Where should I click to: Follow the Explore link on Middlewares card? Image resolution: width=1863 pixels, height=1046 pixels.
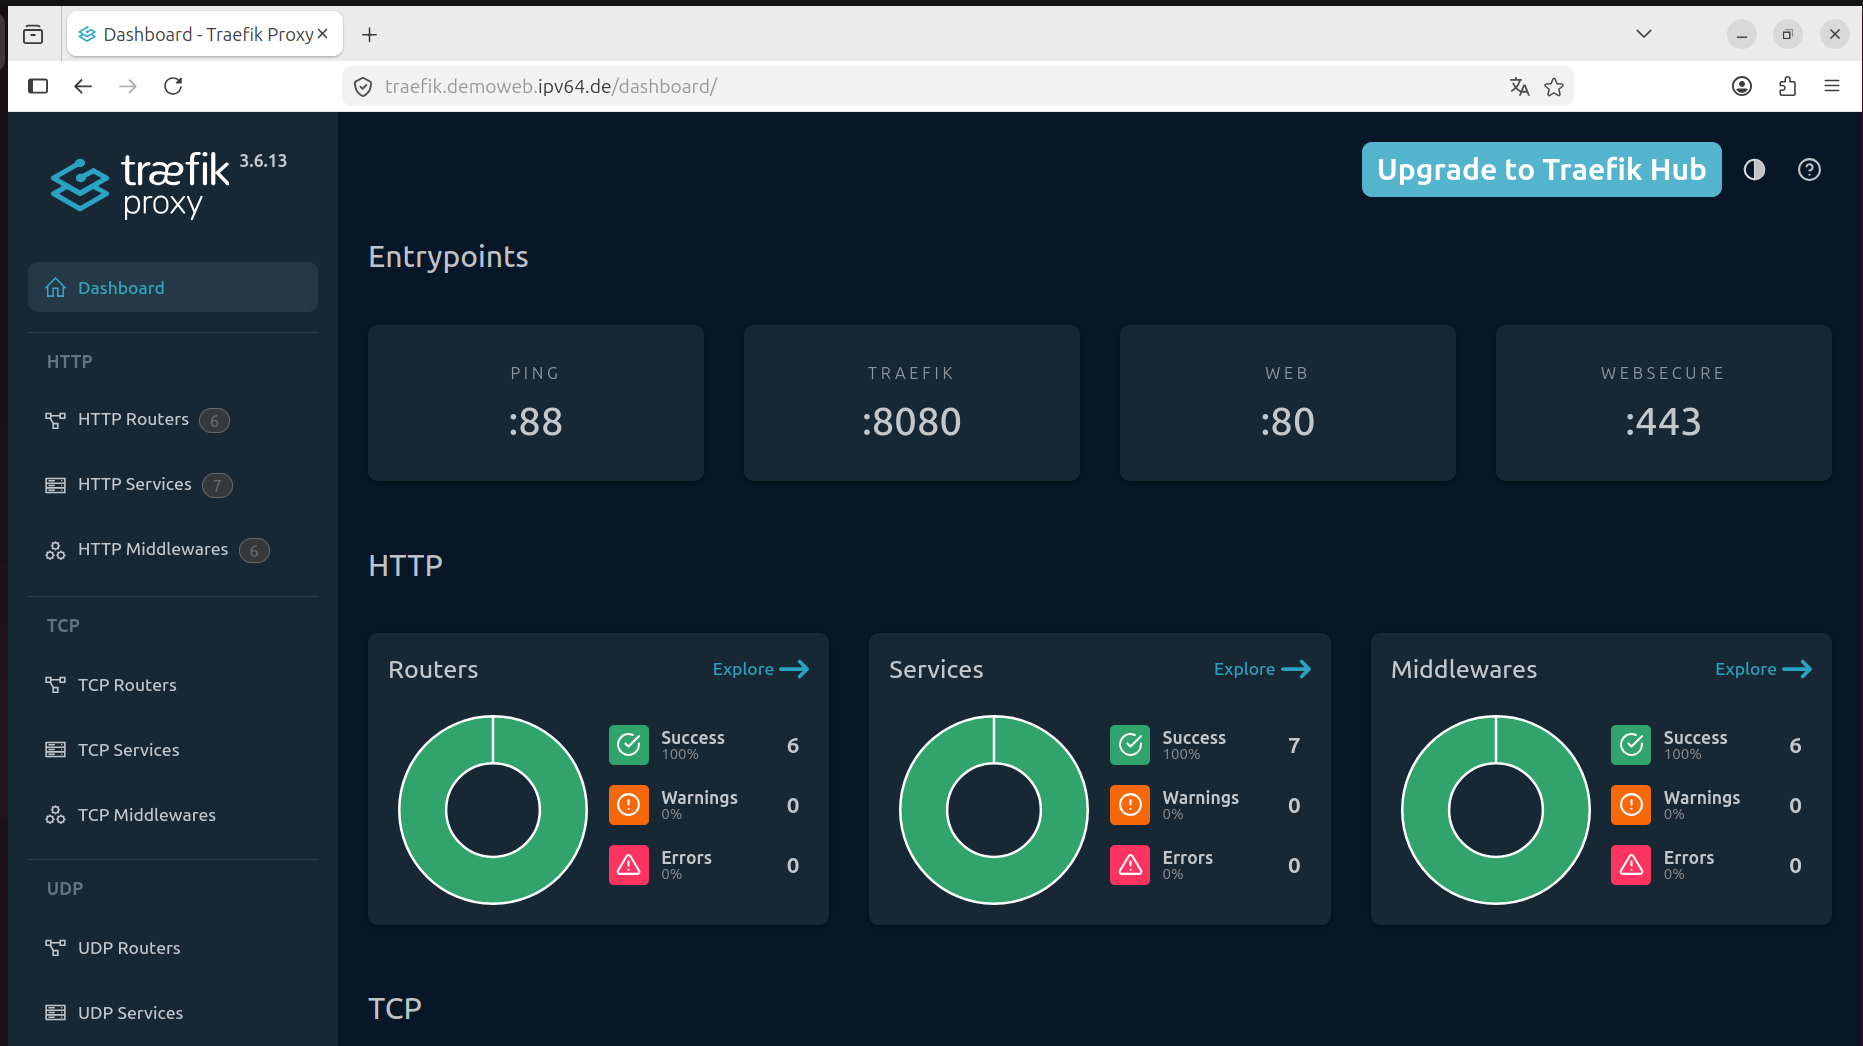(x=1764, y=669)
